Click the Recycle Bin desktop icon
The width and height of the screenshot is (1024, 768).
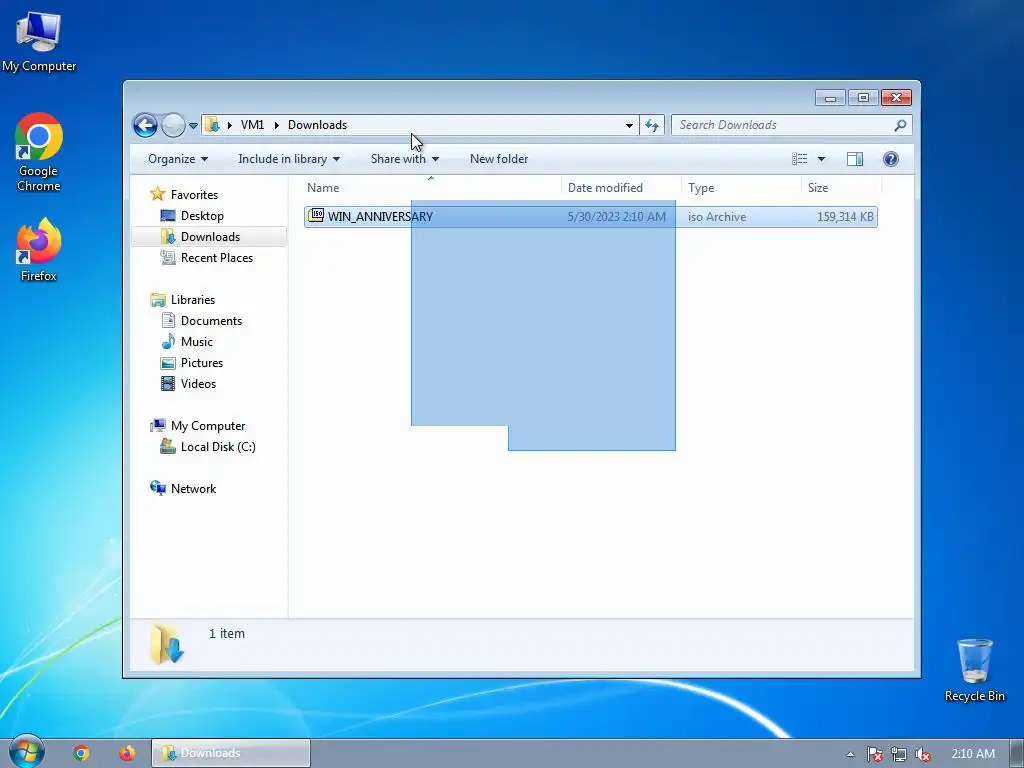coord(974,671)
